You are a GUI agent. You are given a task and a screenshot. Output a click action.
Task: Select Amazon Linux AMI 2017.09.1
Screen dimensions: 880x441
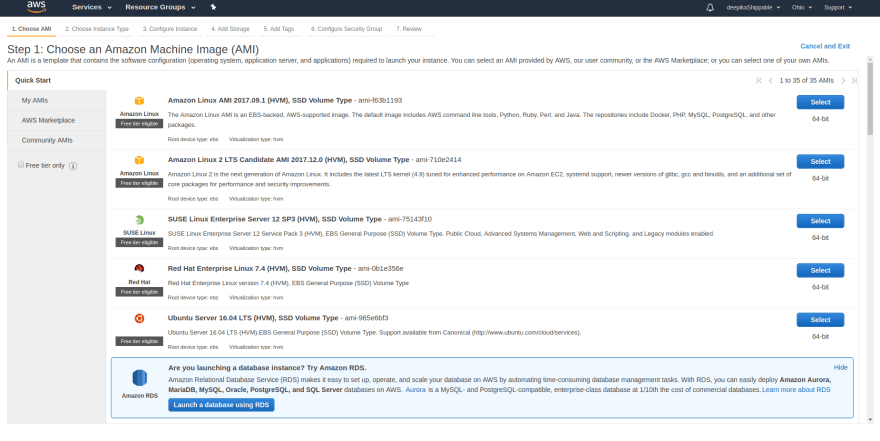click(x=820, y=102)
